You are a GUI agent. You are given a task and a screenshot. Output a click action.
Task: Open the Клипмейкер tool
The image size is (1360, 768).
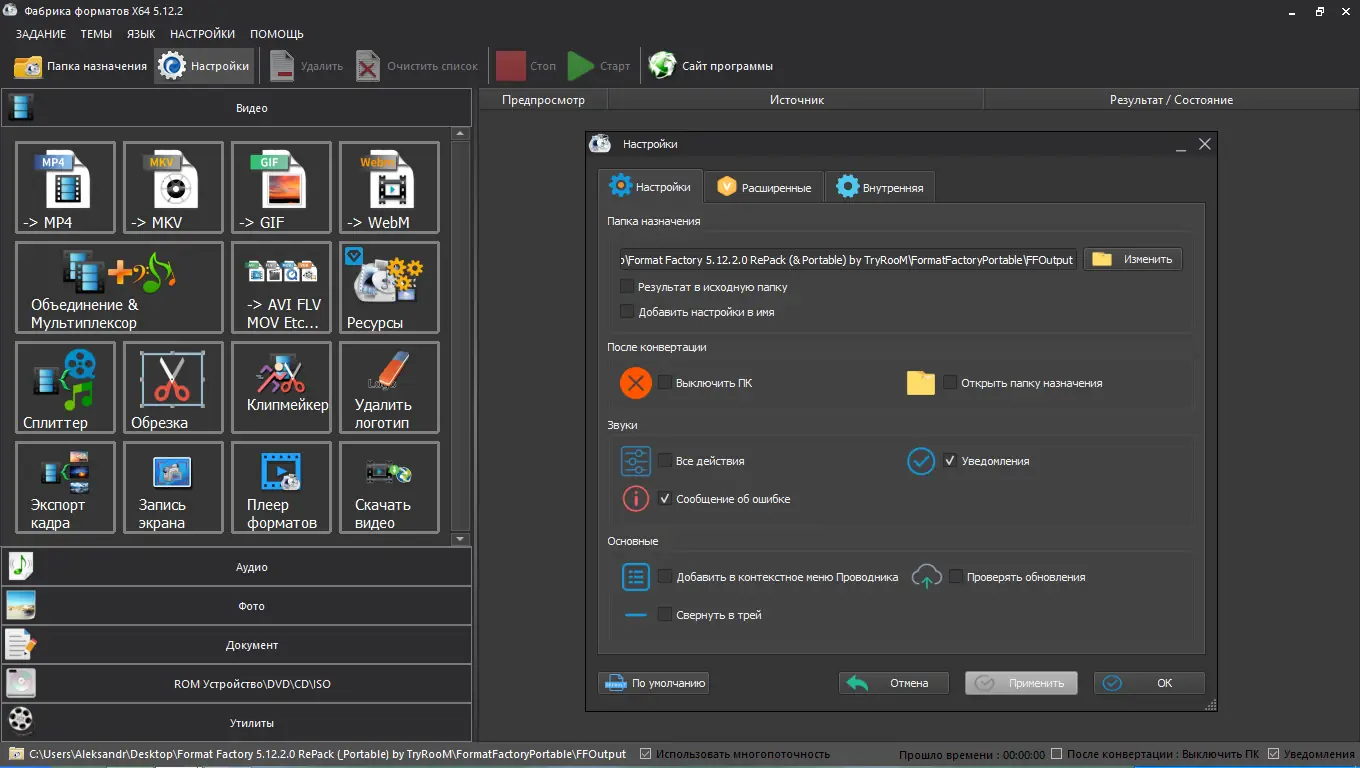click(282, 388)
